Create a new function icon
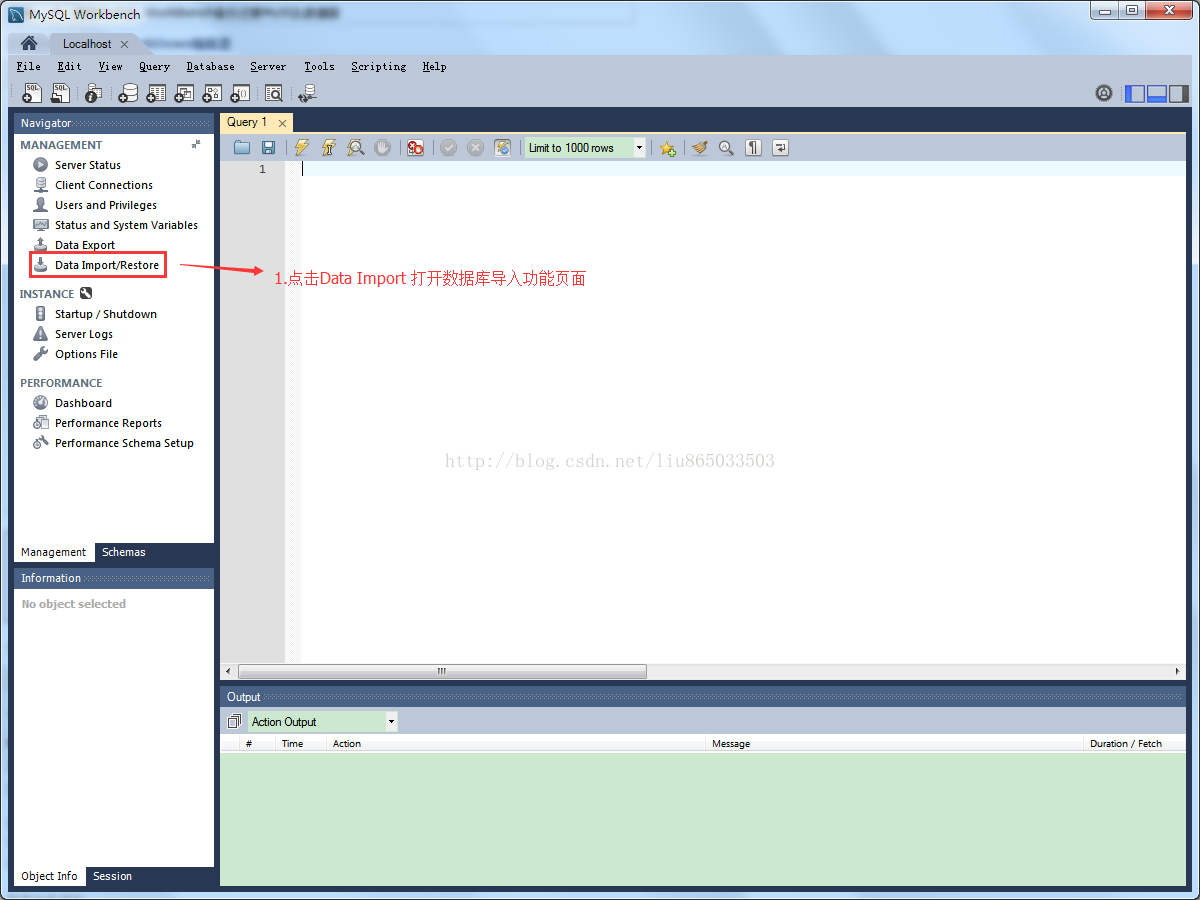The width and height of the screenshot is (1200, 900). click(240, 93)
